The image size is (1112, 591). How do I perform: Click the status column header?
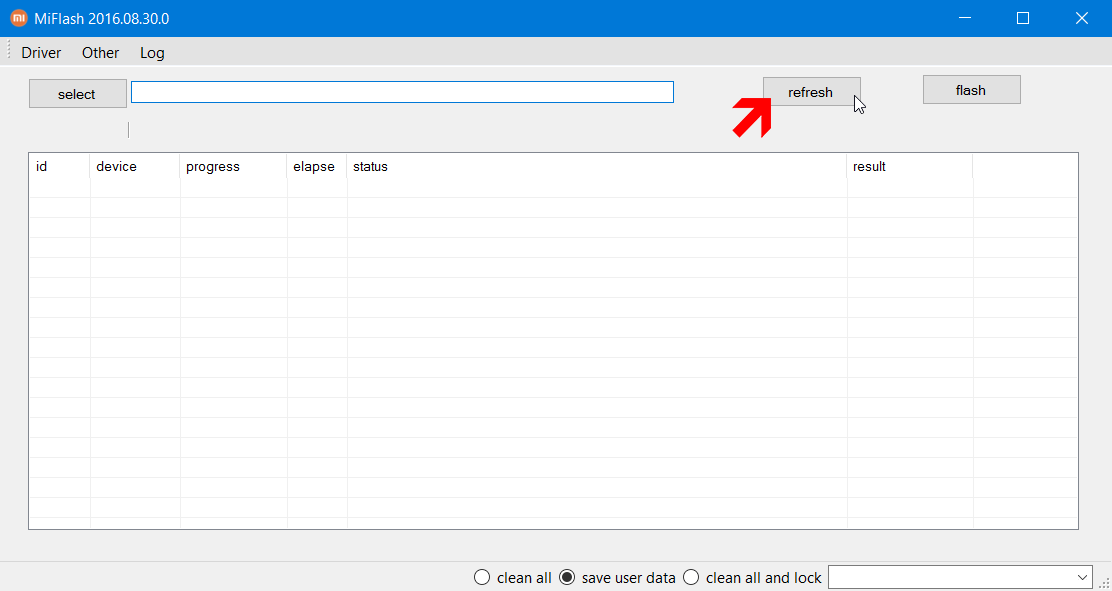coord(596,167)
